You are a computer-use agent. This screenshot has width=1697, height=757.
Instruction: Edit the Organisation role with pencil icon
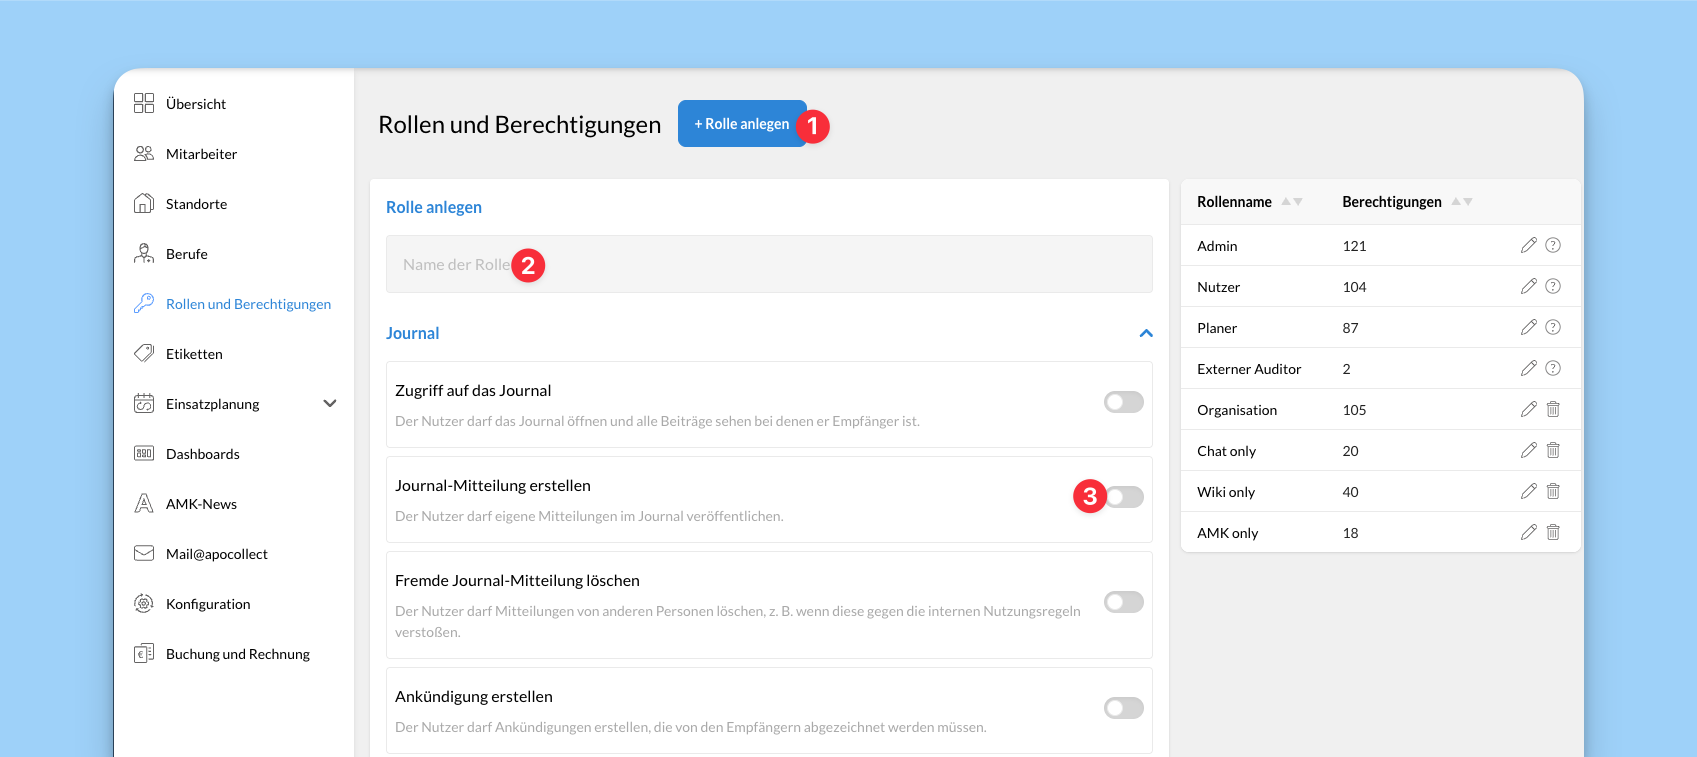pyautogui.click(x=1528, y=409)
